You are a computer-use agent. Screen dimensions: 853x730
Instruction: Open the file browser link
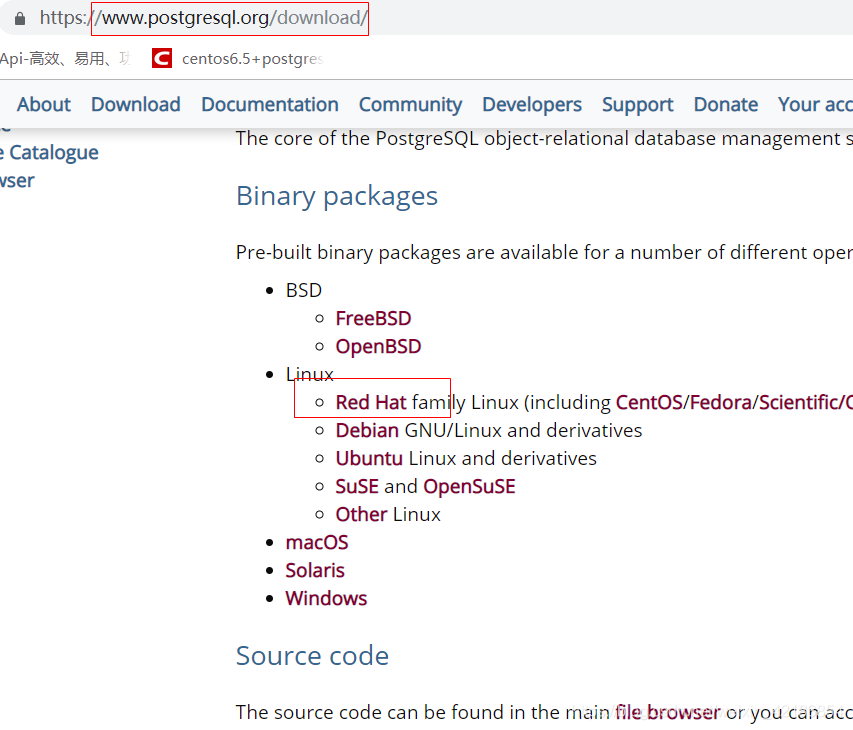[667, 712]
